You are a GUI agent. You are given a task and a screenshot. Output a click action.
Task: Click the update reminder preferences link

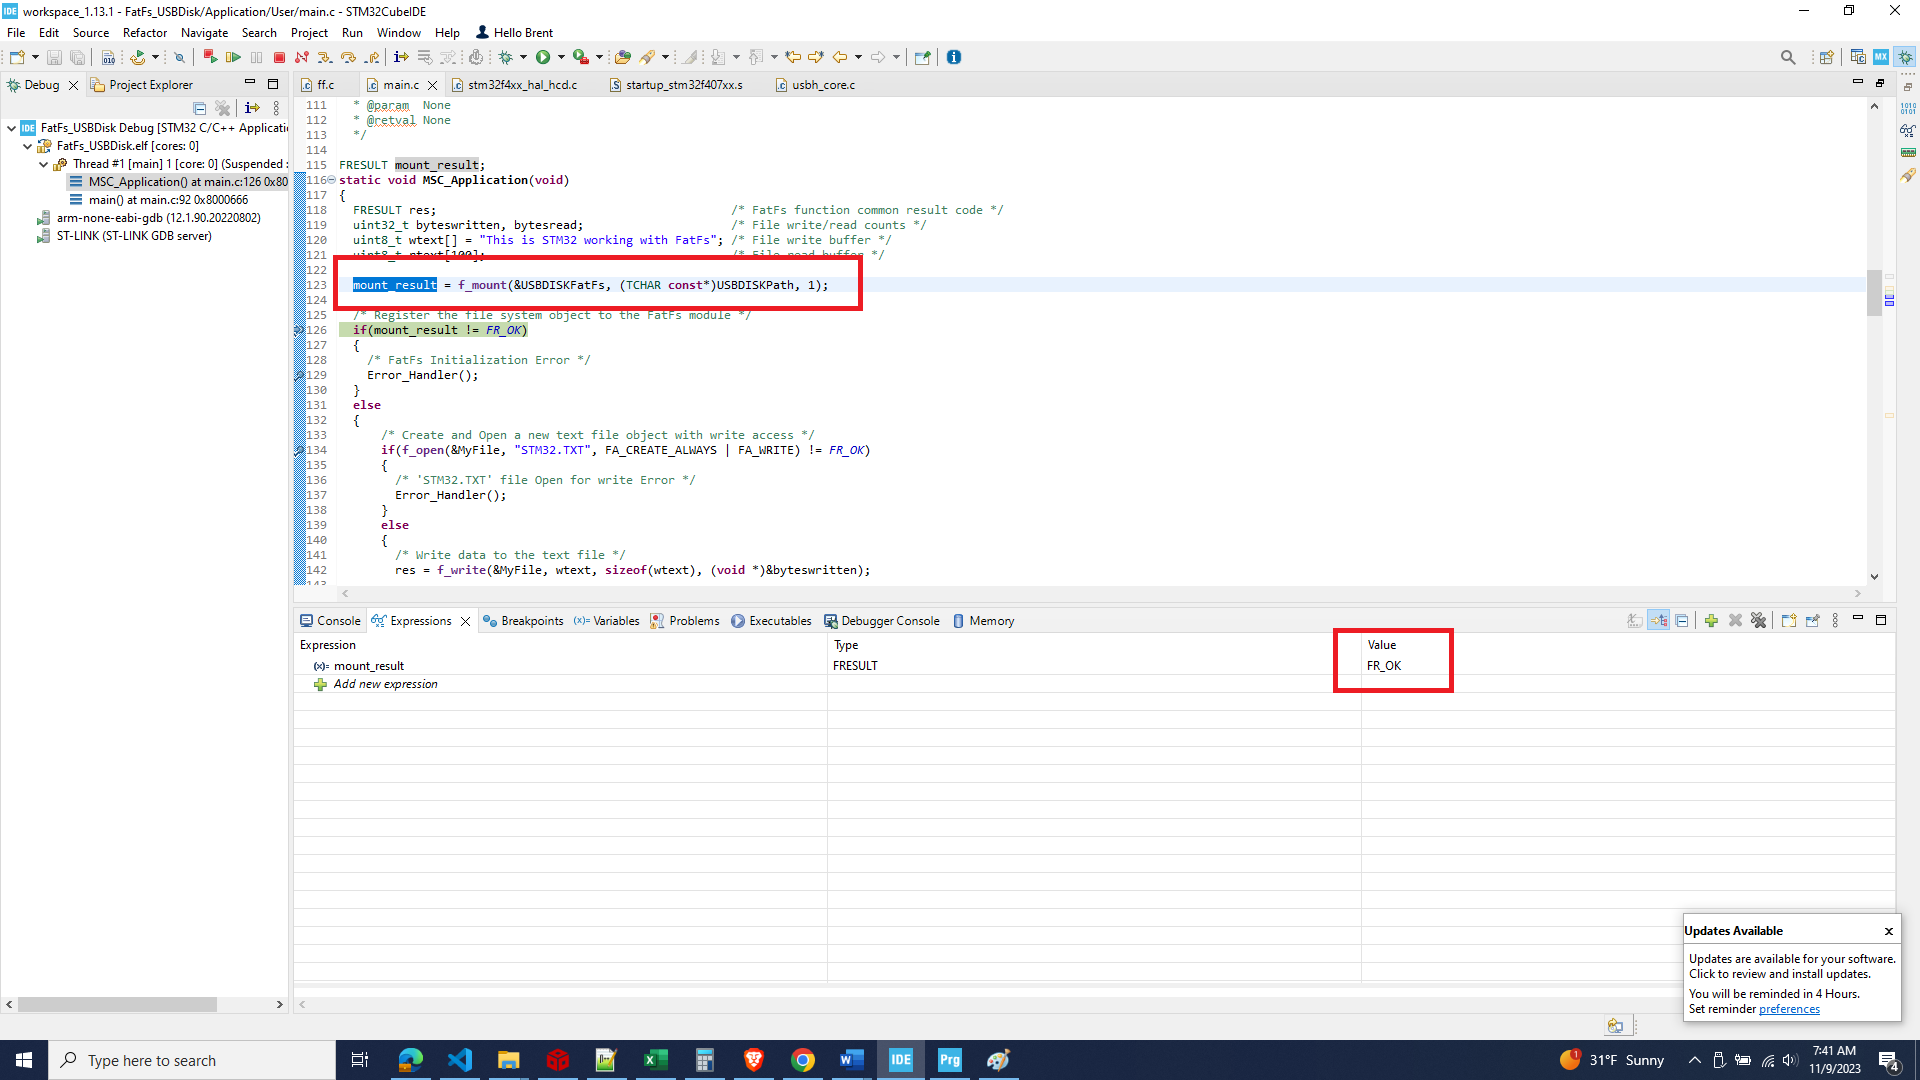pos(1789,1009)
